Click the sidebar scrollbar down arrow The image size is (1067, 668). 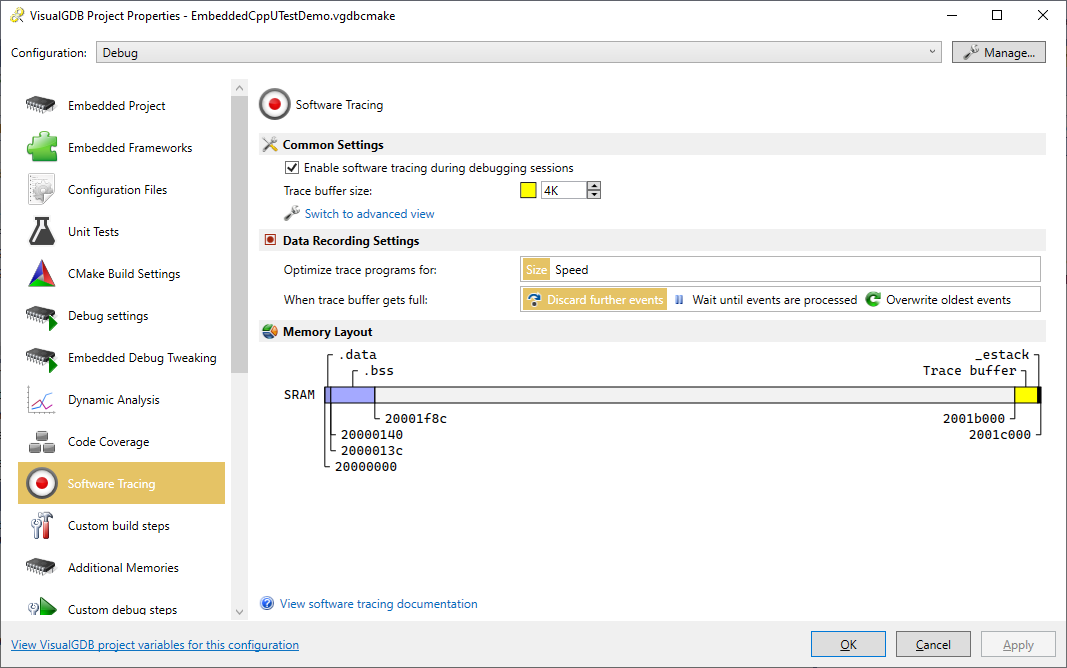coord(239,612)
